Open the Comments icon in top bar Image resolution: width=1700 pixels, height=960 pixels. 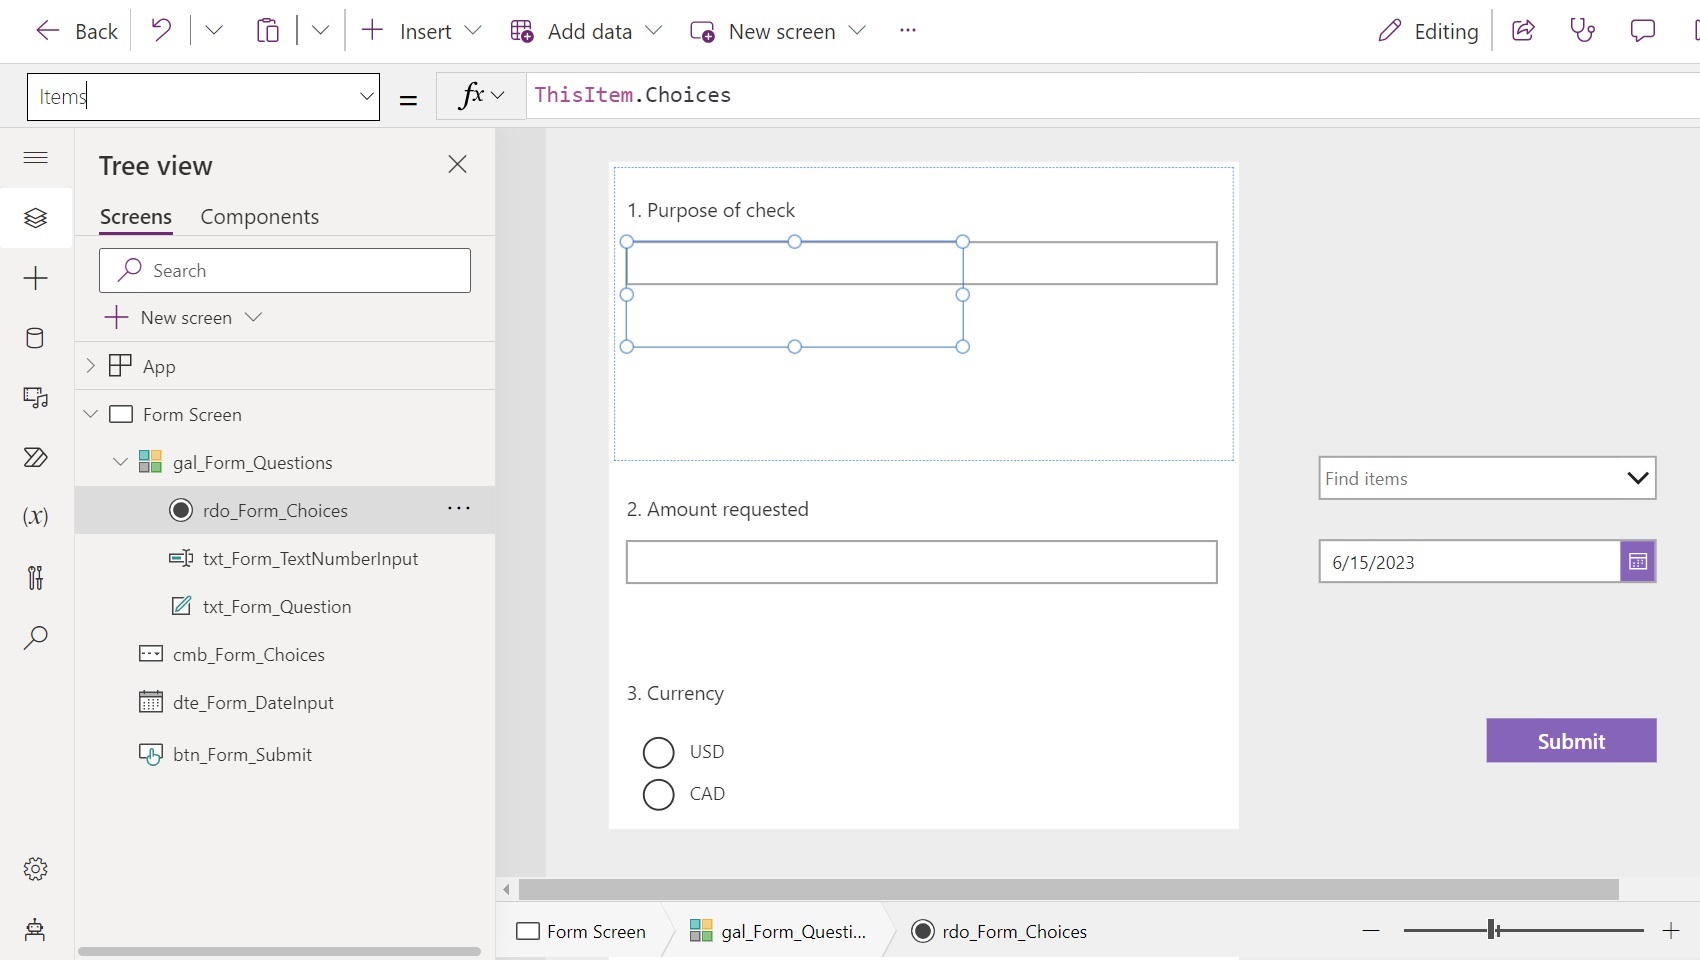click(1643, 31)
